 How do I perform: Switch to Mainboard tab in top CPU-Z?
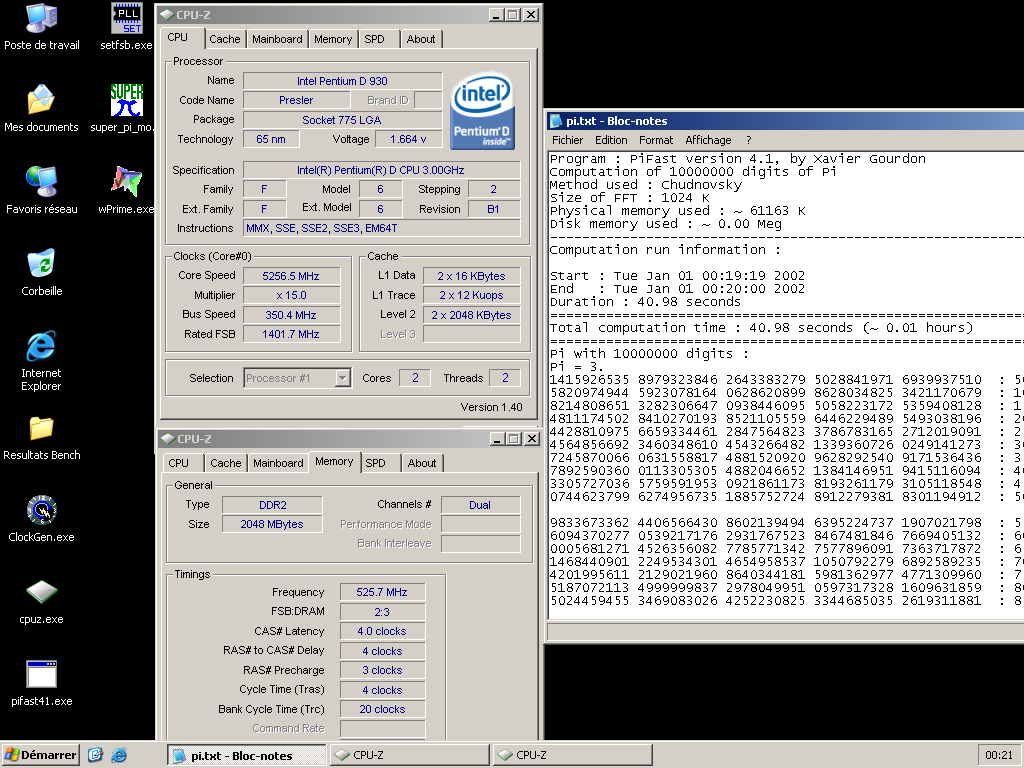(x=277, y=39)
